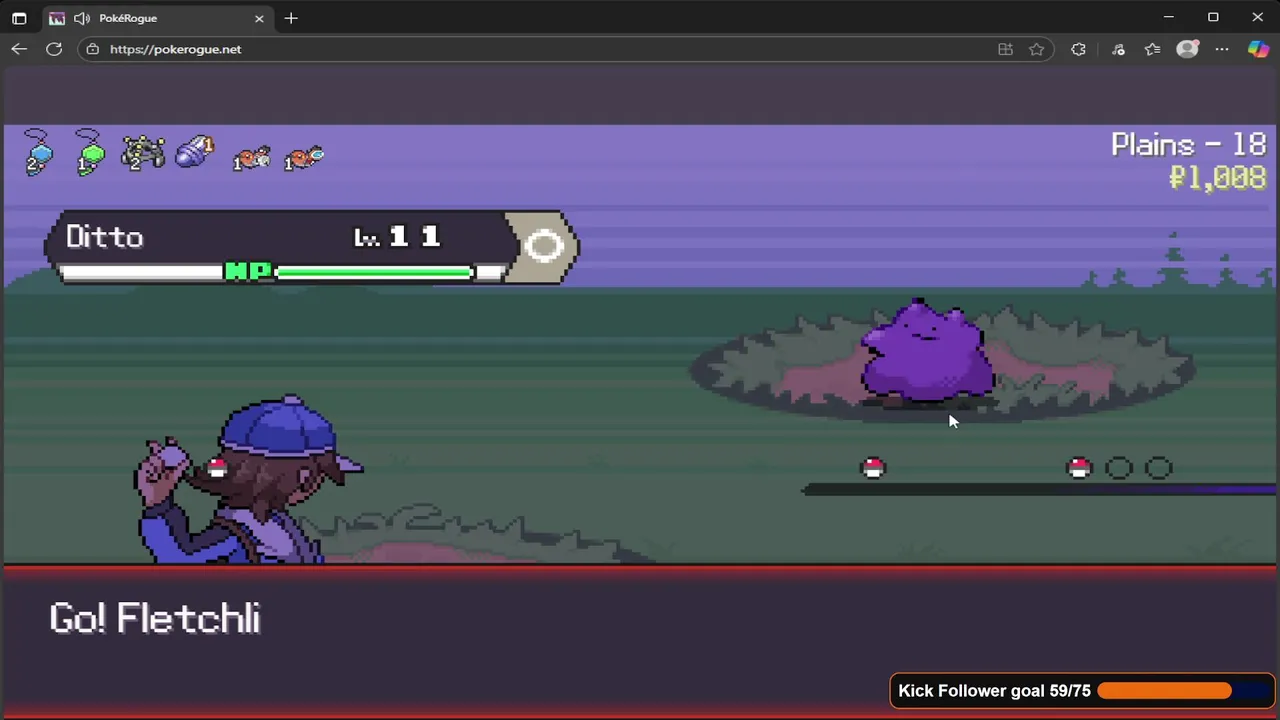
Task: Click the ₽1,008 money counter
Action: pyautogui.click(x=1217, y=178)
